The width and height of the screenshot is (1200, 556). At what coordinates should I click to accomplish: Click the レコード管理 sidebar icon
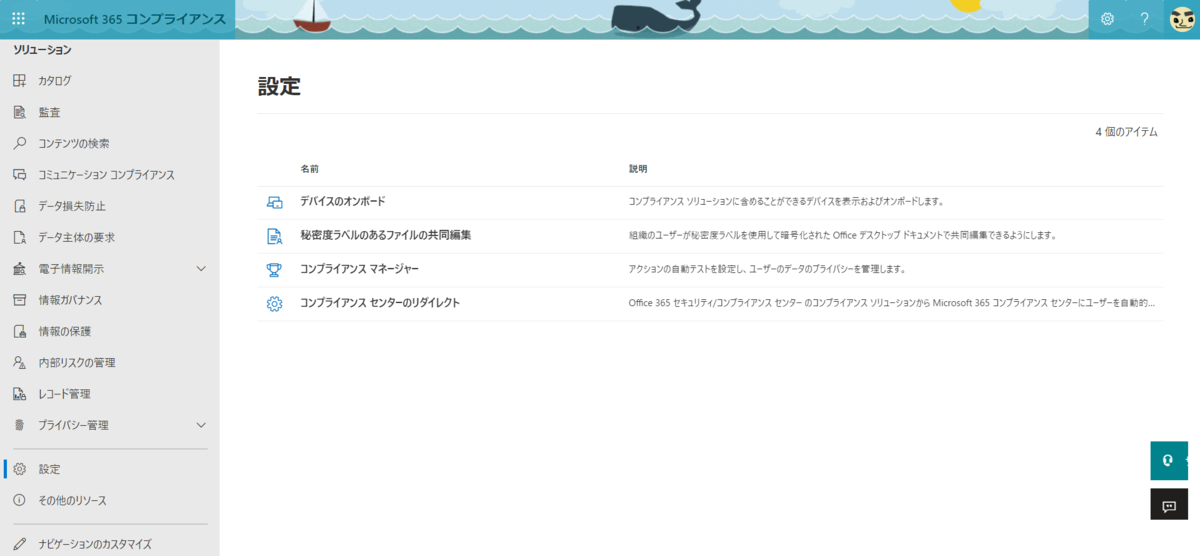tap(19, 394)
